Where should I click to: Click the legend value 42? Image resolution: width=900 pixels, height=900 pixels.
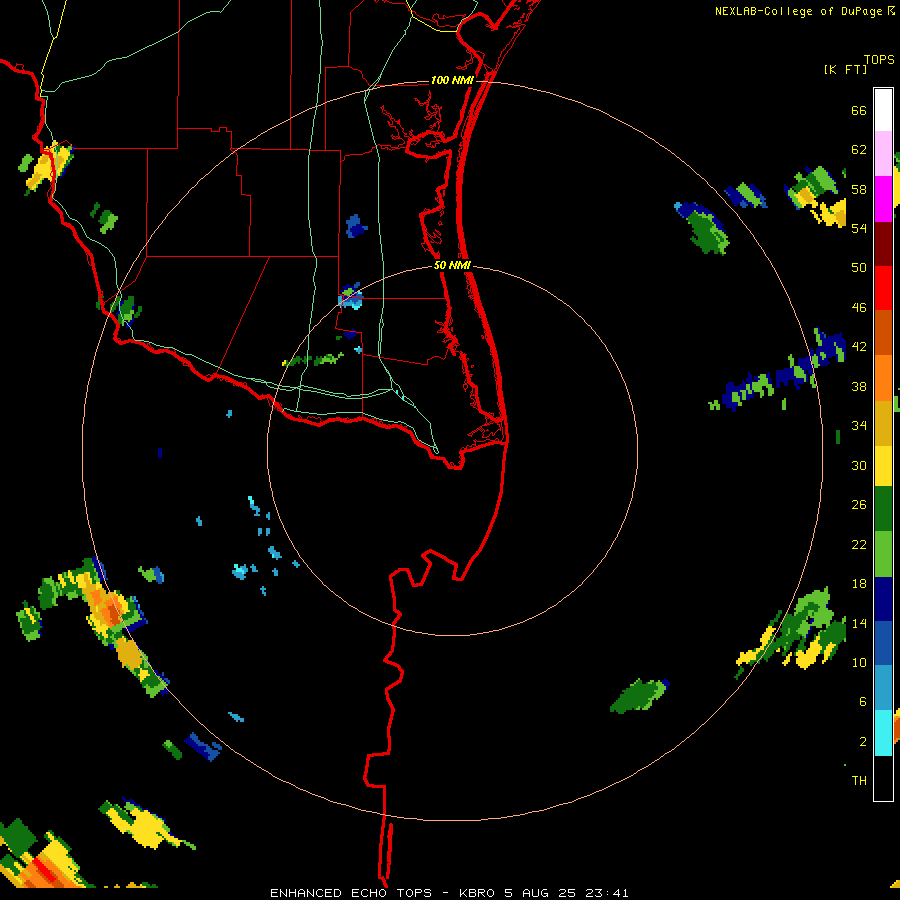[859, 347]
